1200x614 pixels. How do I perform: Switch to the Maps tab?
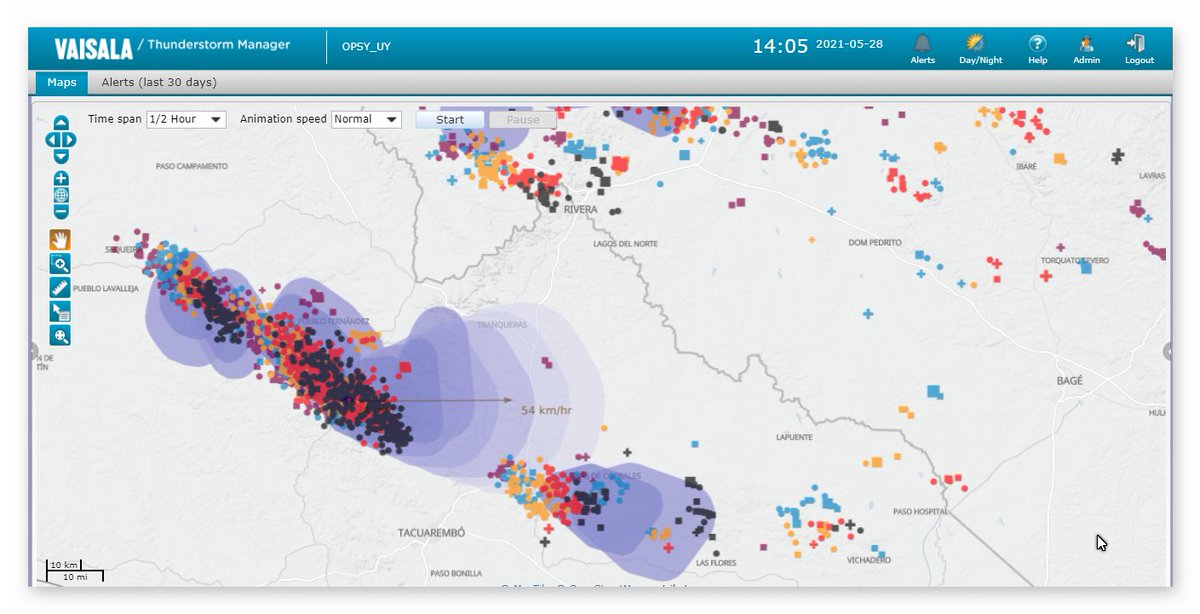pos(62,82)
